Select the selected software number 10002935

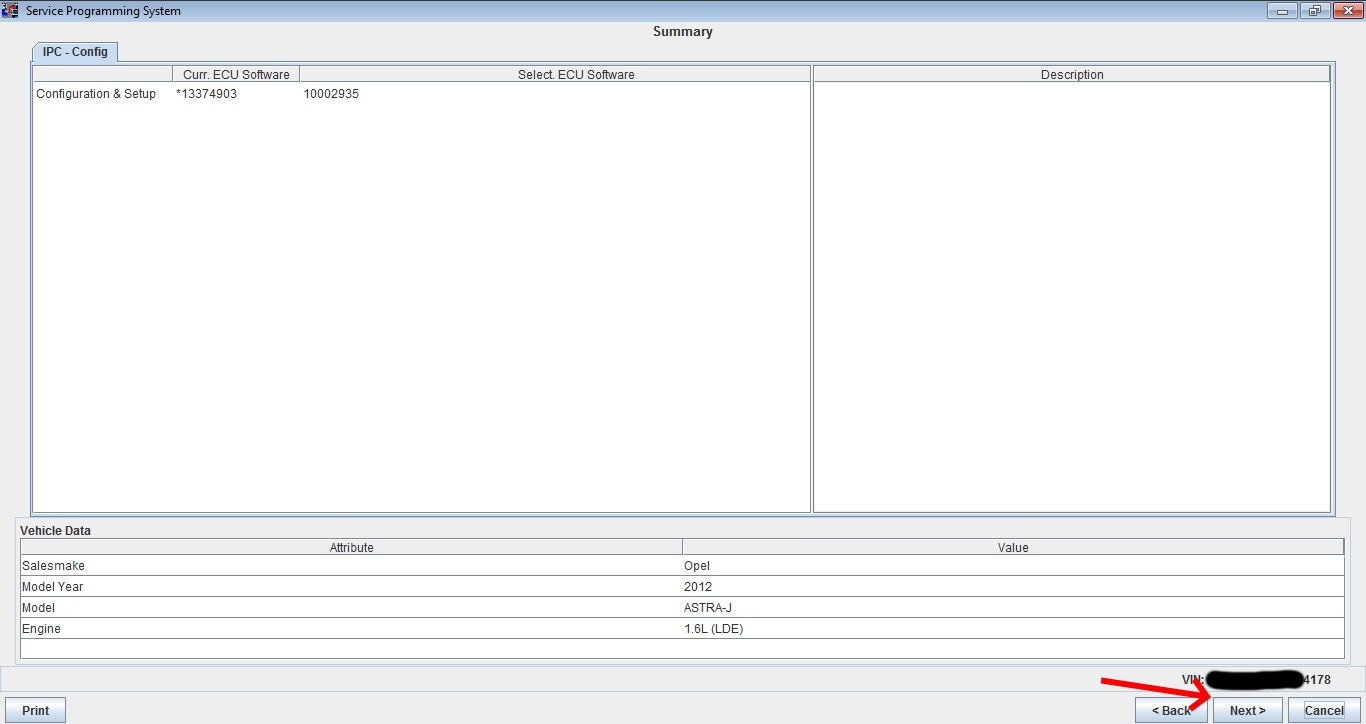coord(331,94)
